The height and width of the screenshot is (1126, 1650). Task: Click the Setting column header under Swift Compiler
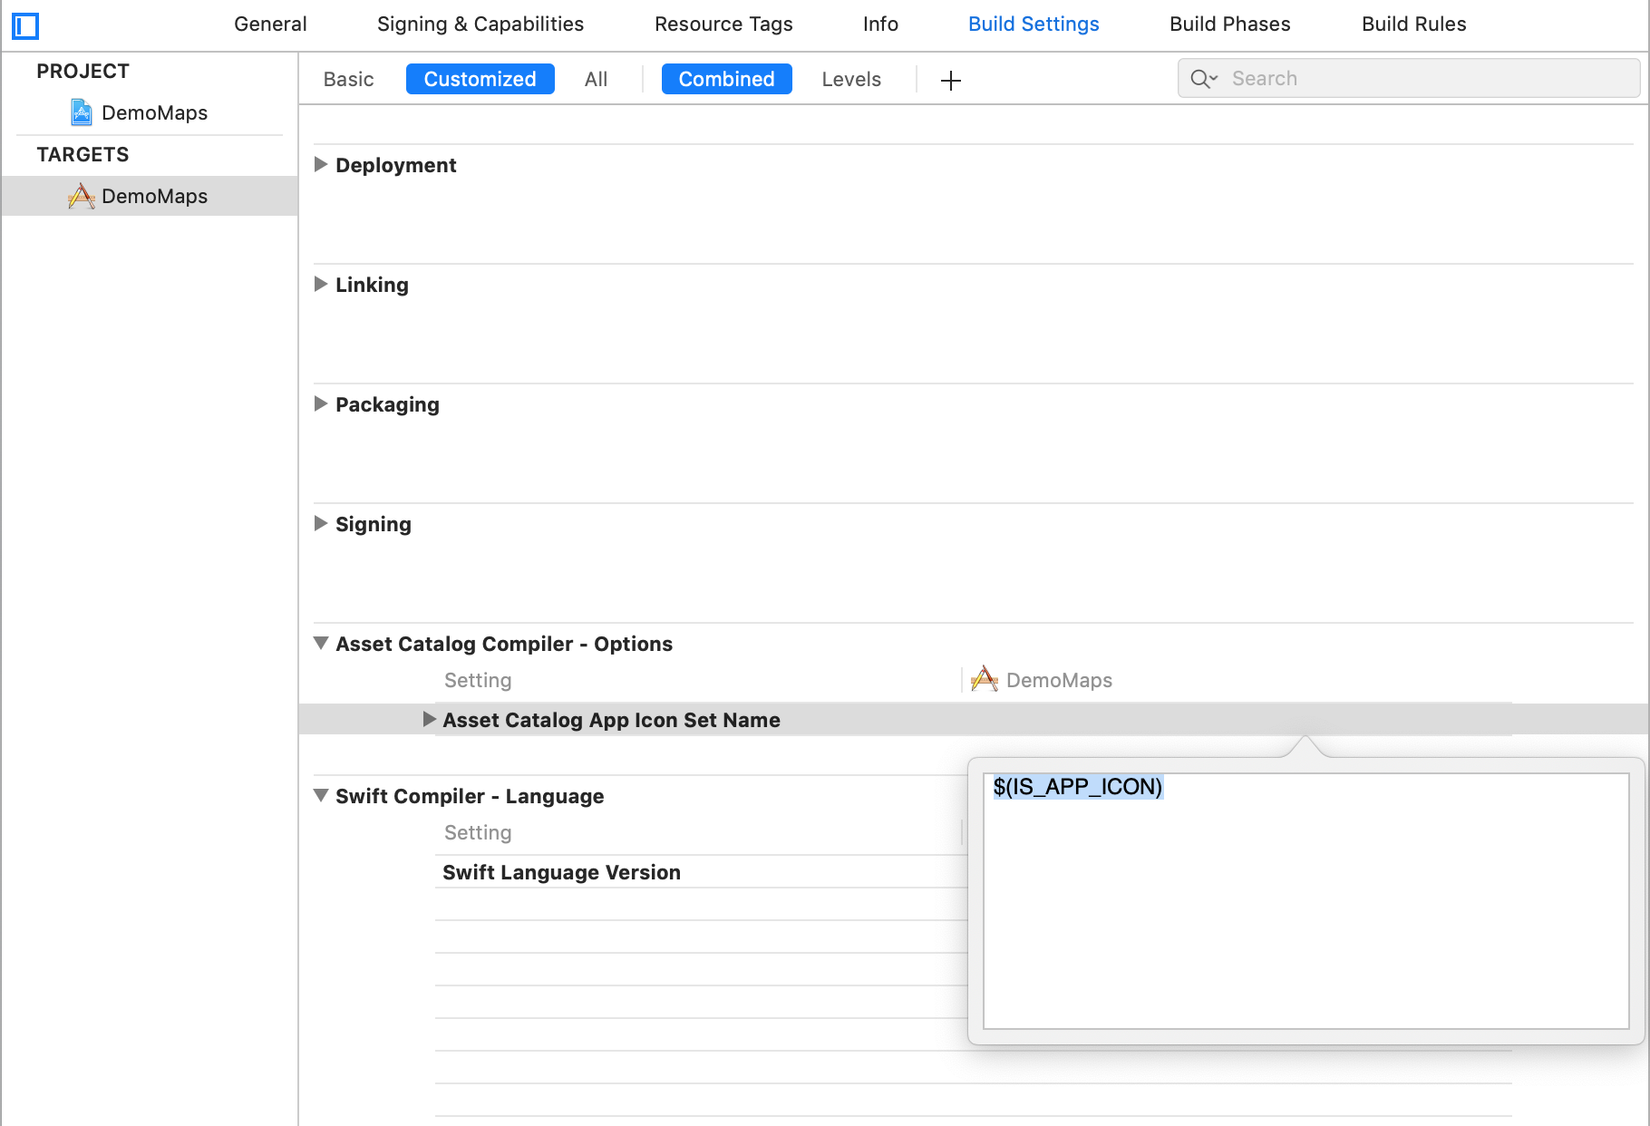[x=478, y=832]
